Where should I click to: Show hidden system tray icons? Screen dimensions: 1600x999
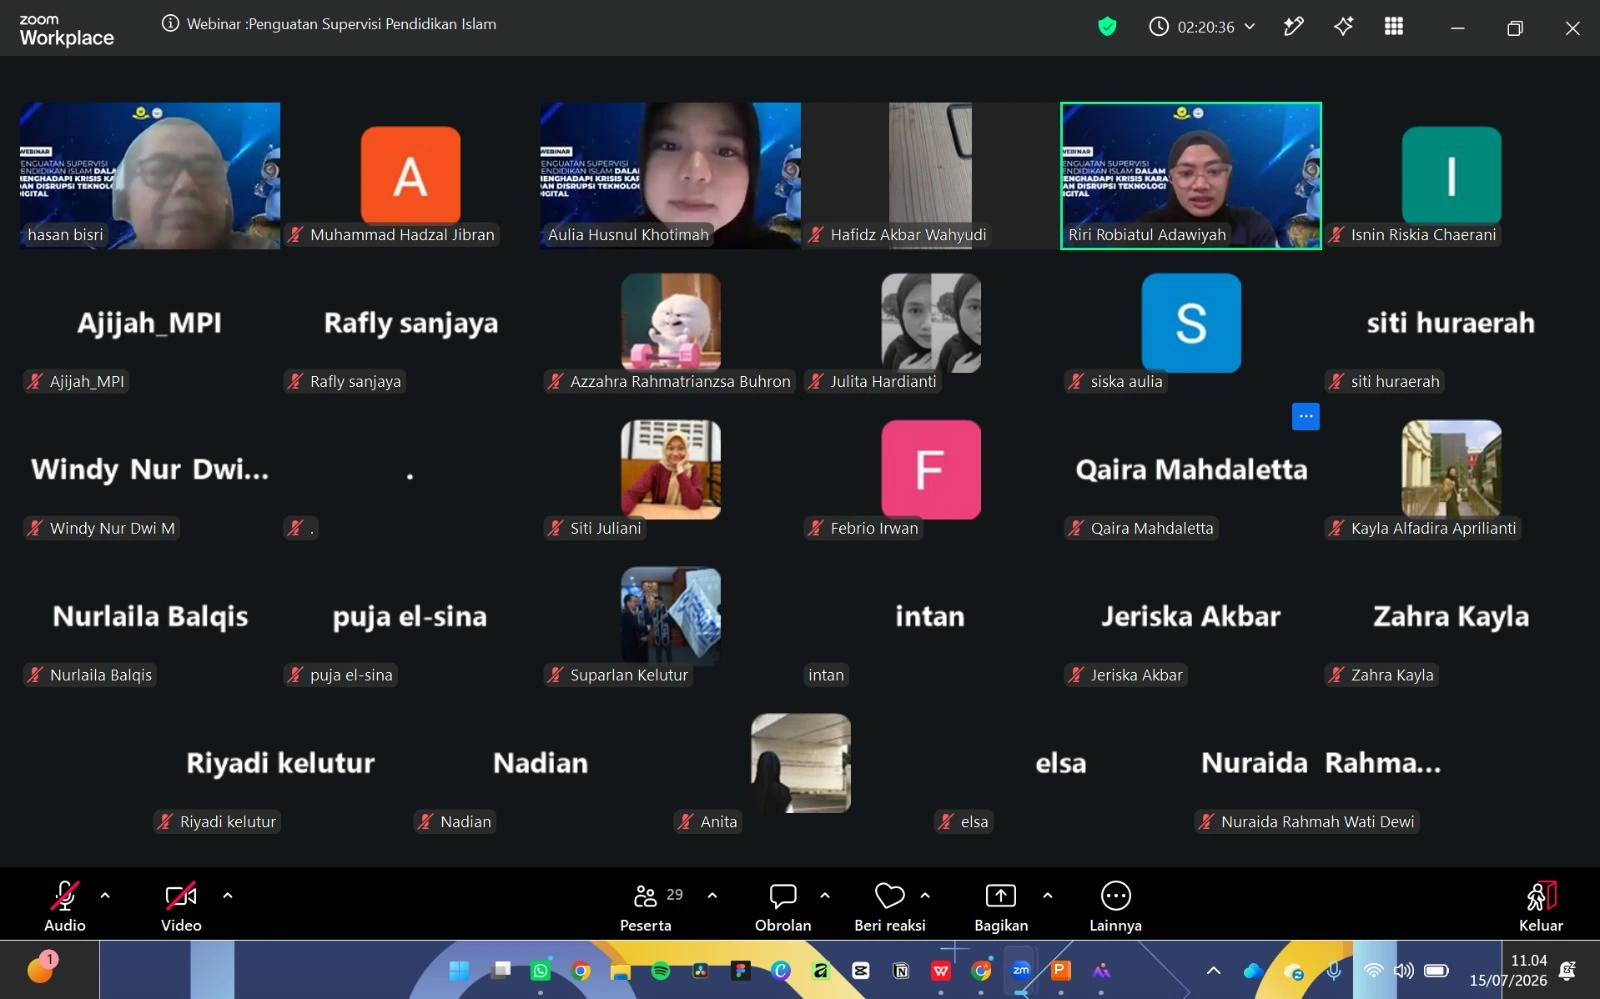coord(1213,970)
